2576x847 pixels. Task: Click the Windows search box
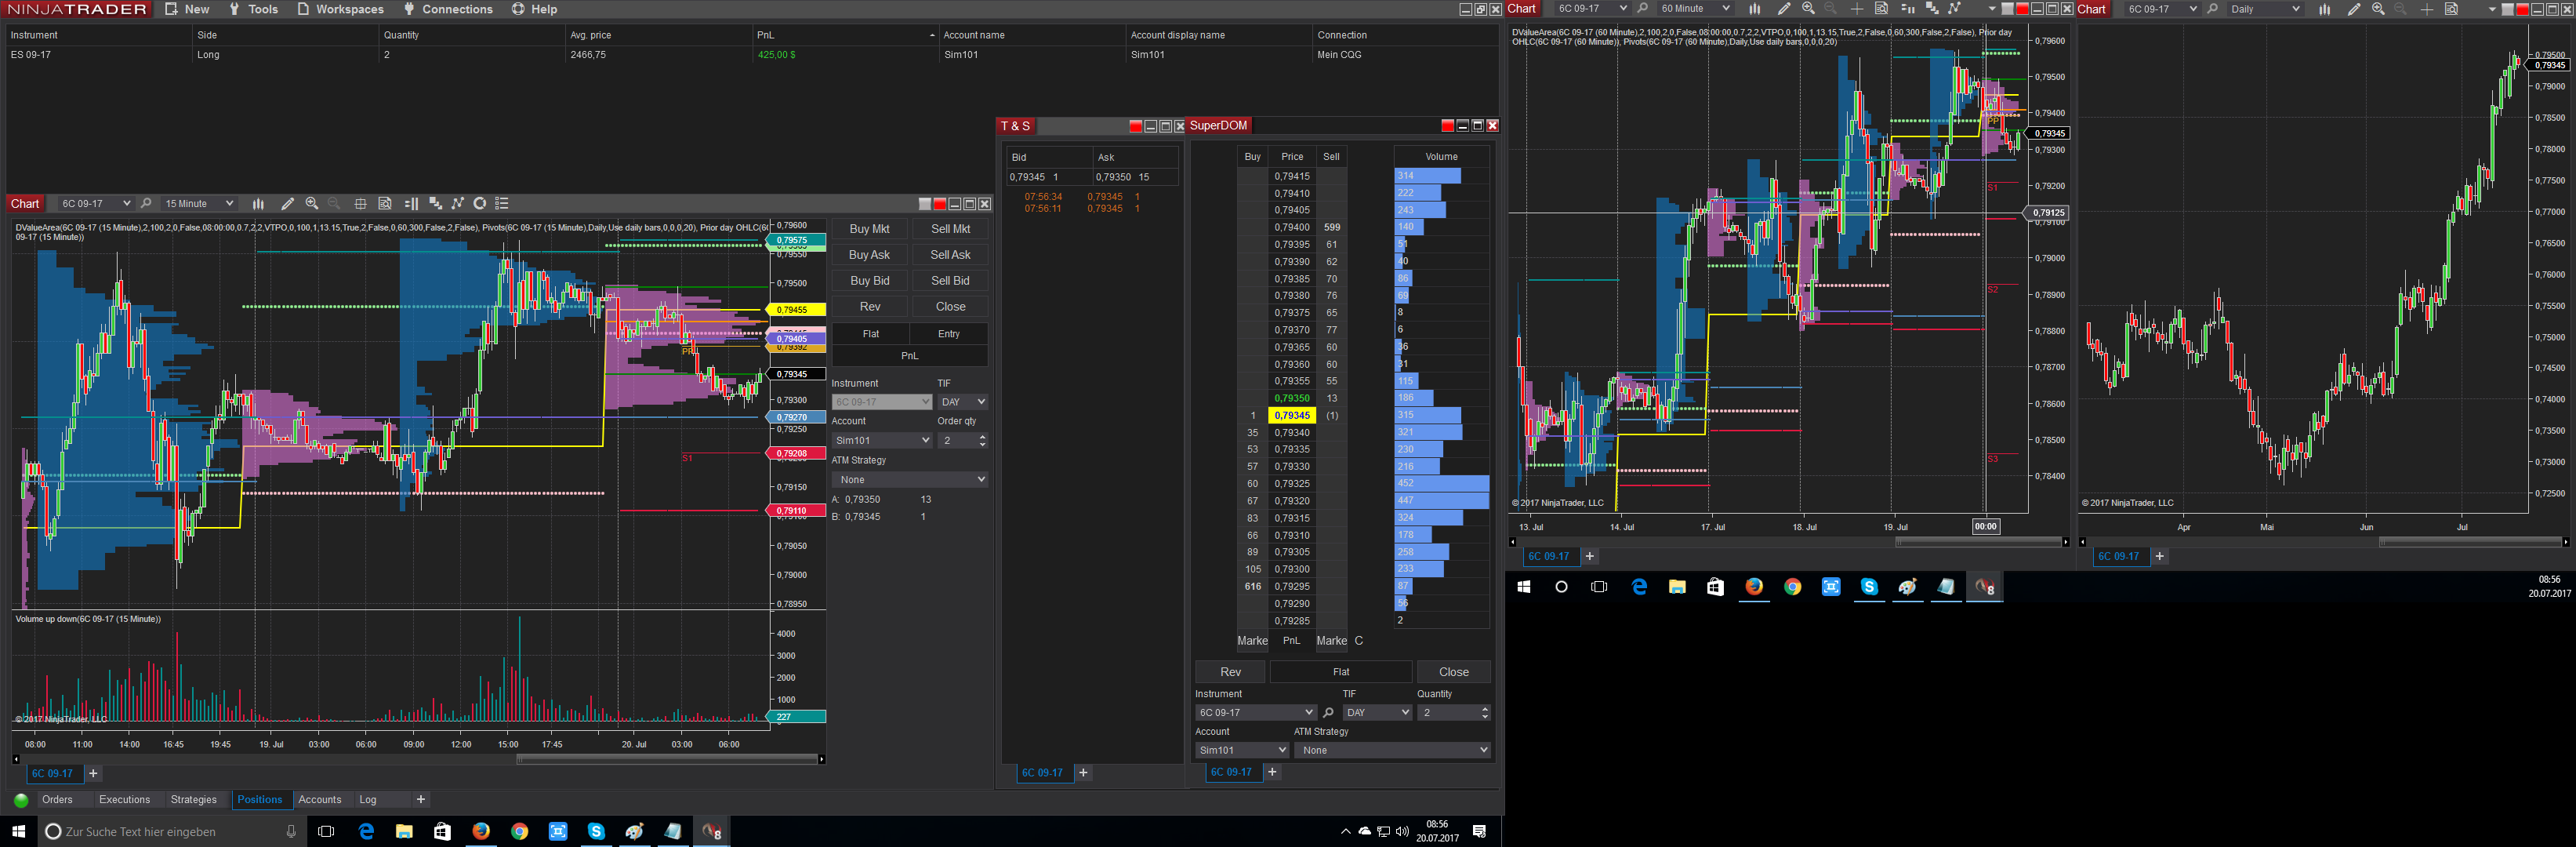pyautogui.click(x=172, y=832)
